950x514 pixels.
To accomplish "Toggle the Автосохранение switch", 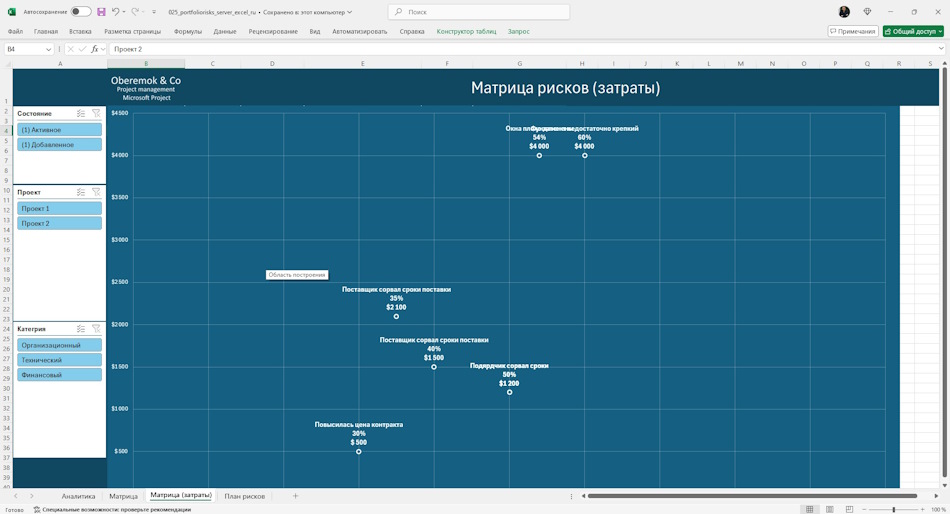I will point(81,12).
